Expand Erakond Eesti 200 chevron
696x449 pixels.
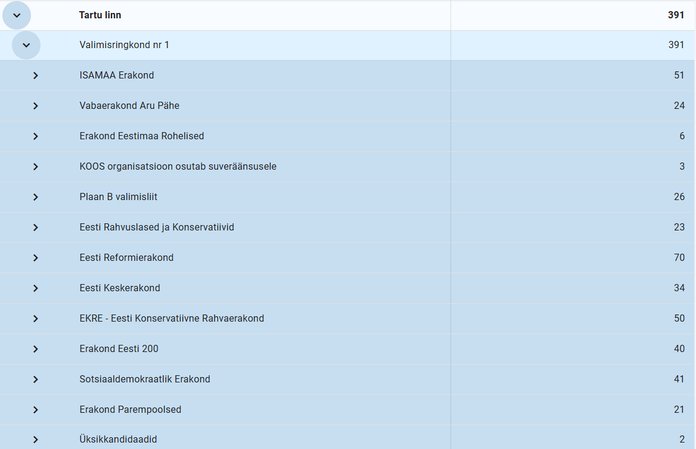(x=35, y=349)
